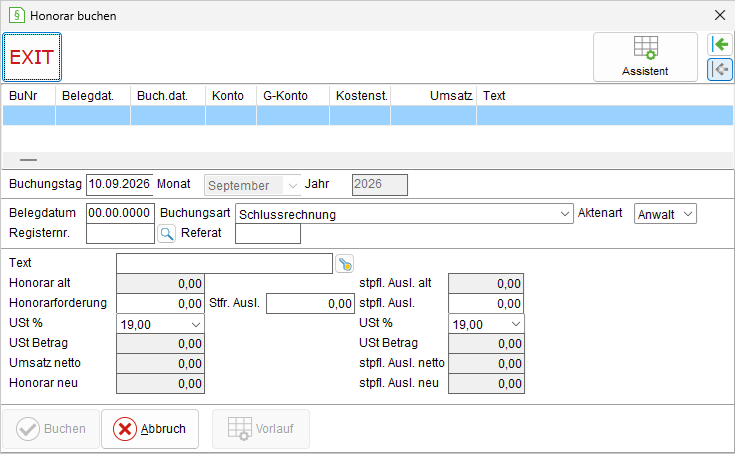Click the Belegdatum input field
Viewport: 735px width, 454px height.
120,213
